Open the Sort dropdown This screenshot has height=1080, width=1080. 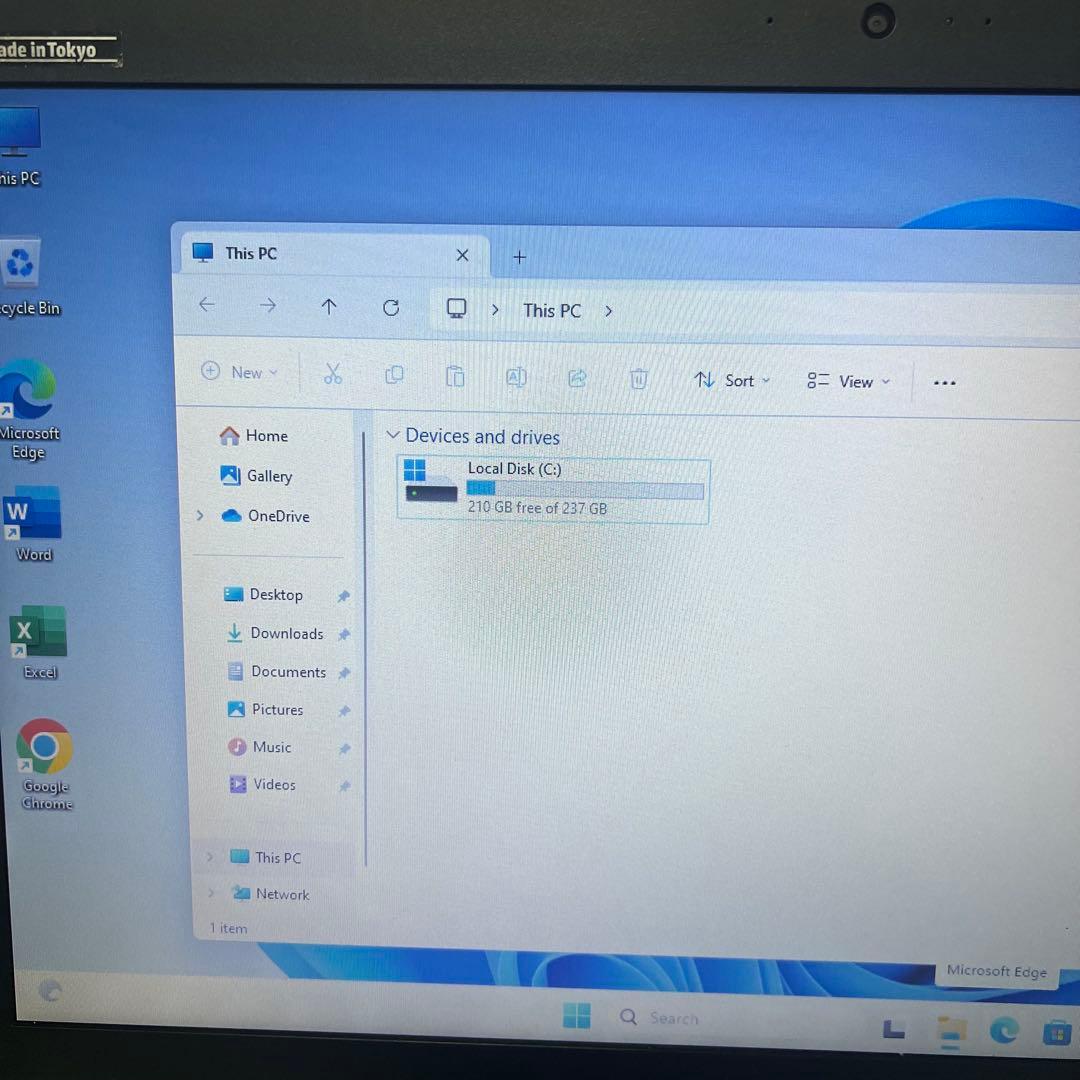(733, 381)
